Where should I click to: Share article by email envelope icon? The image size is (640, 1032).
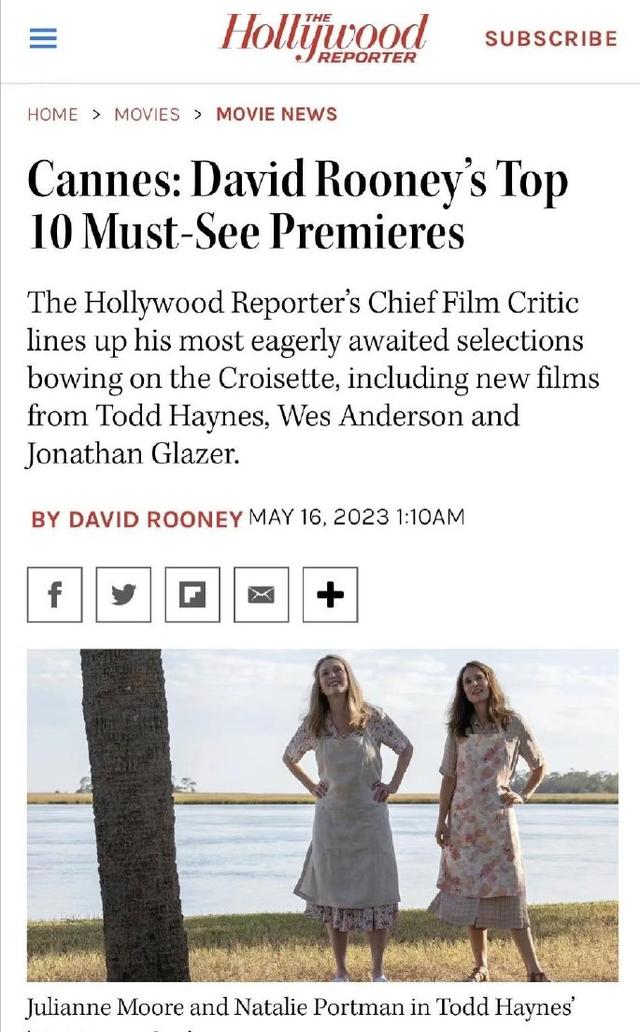261,594
